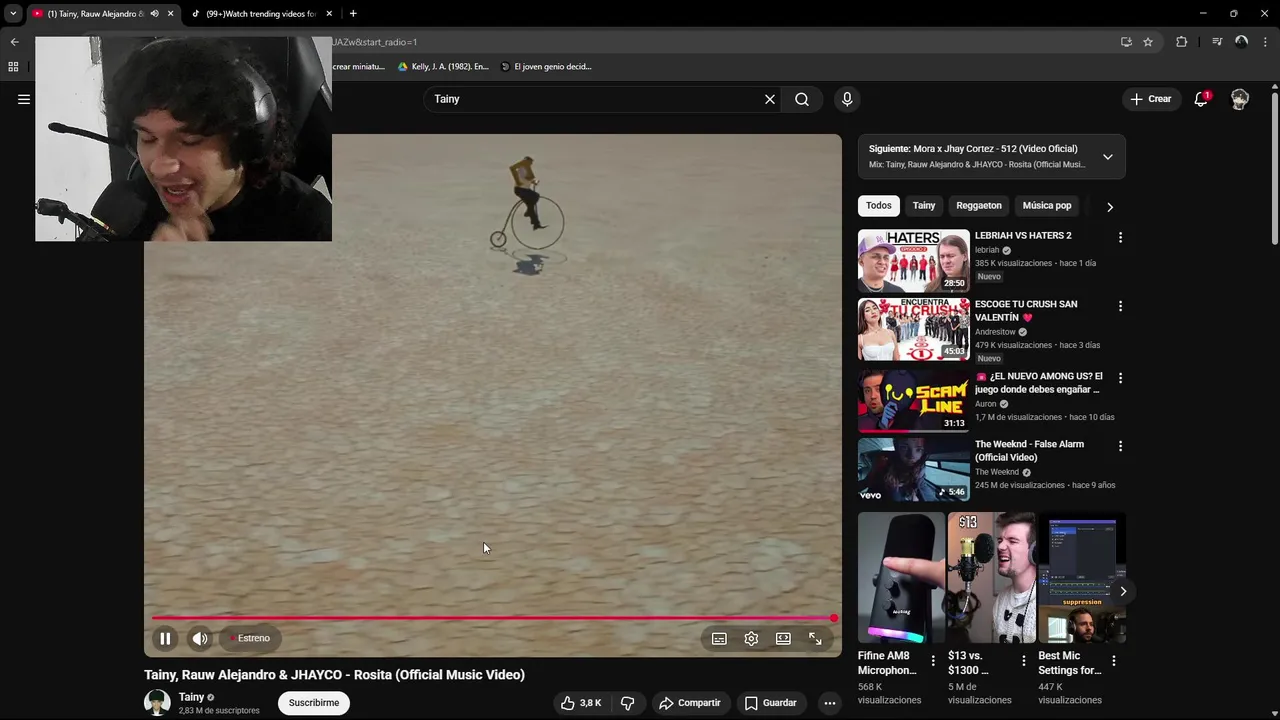The height and width of the screenshot is (720, 1280).
Task: Open options for ESCOGE TU CRUSH video
Action: (x=1120, y=305)
